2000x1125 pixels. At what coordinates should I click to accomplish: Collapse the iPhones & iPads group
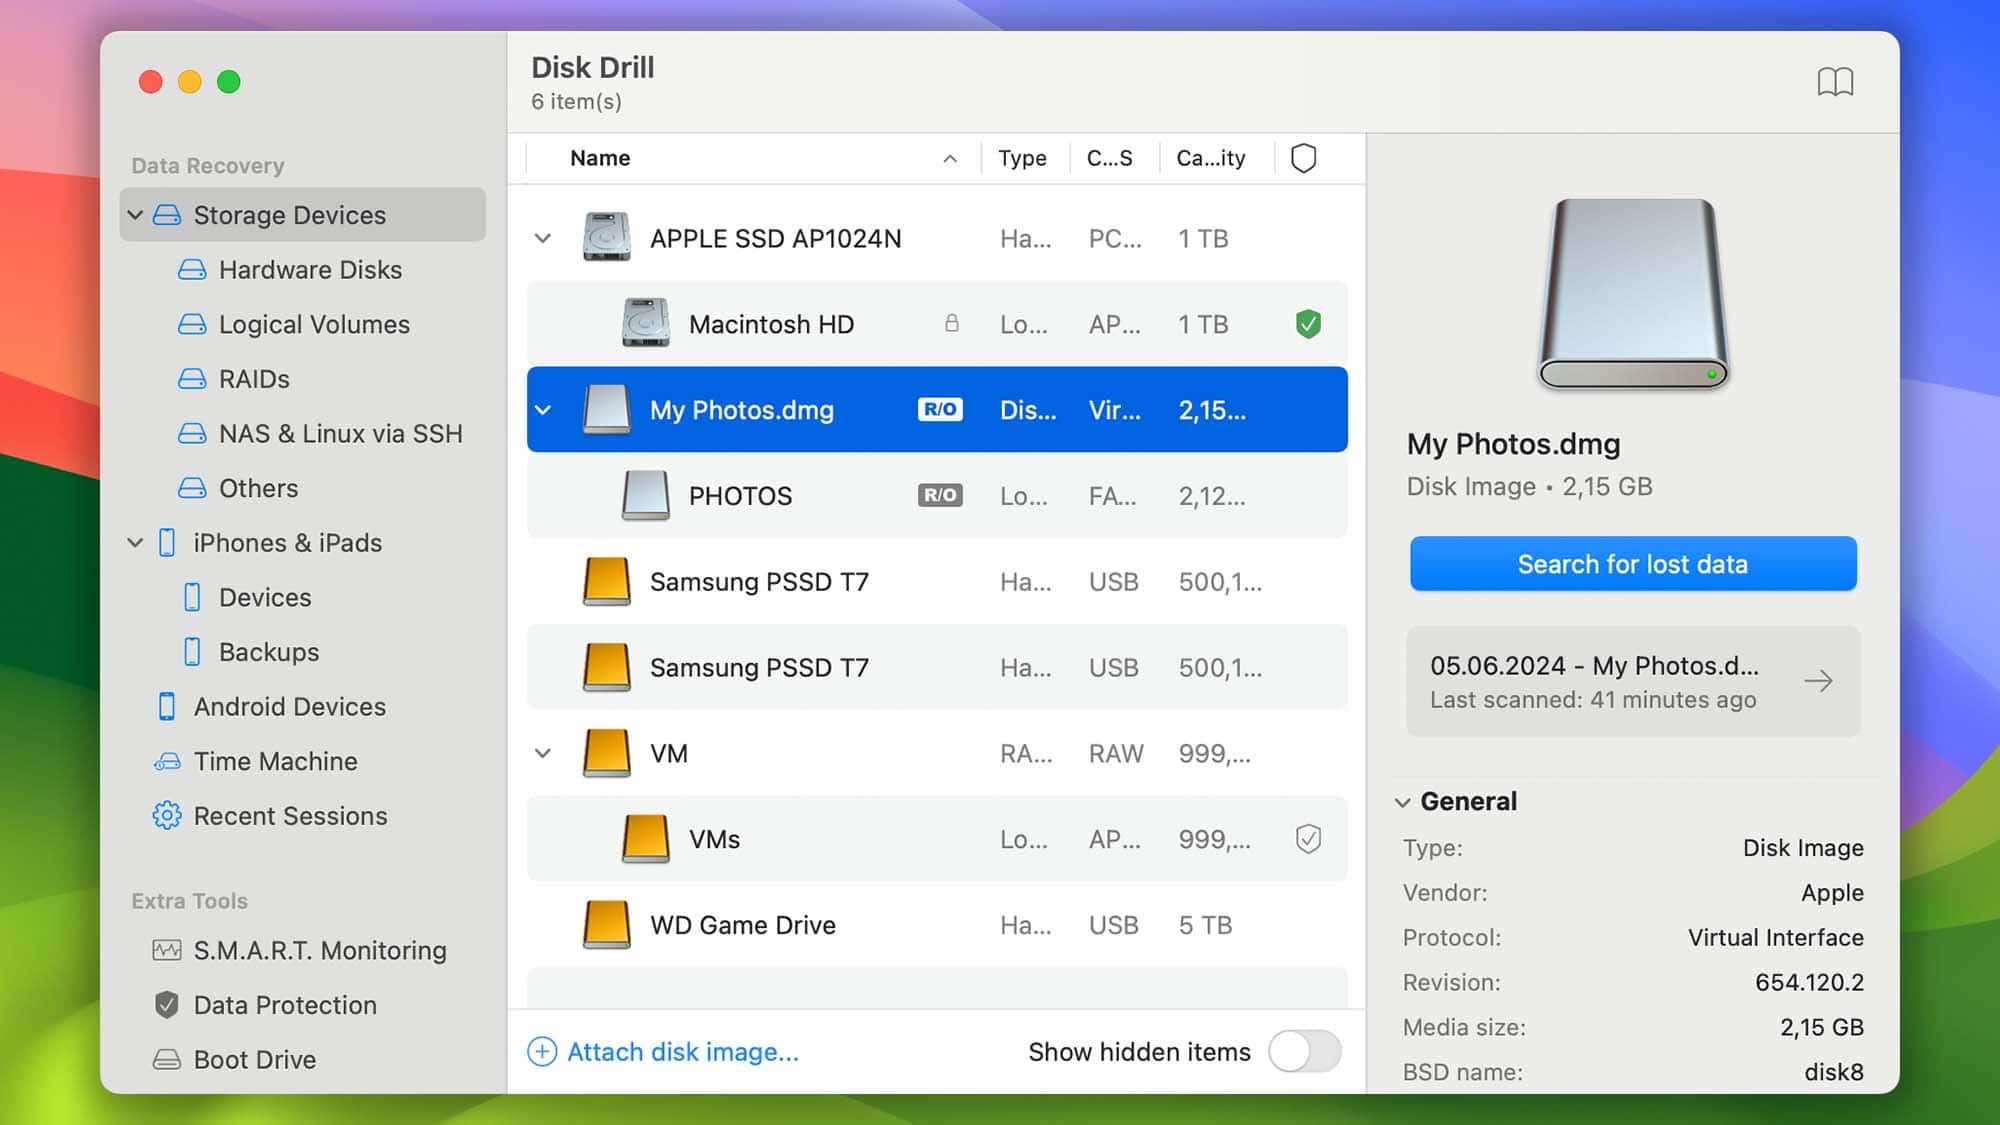point(135,543)
